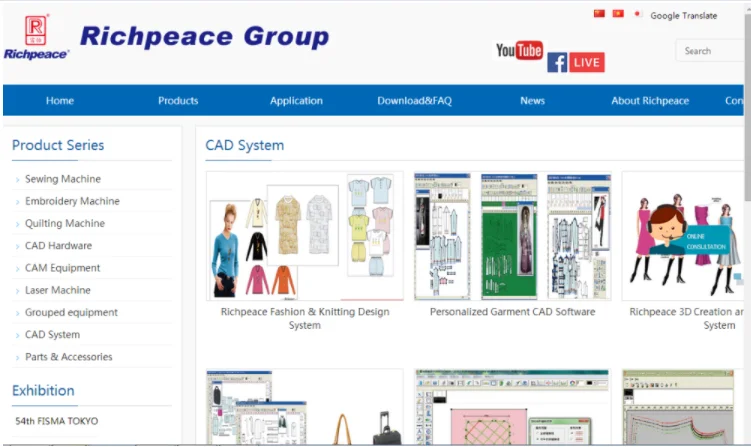
Task: Switch language with the Japanese flag
Action: click(637, 13)
